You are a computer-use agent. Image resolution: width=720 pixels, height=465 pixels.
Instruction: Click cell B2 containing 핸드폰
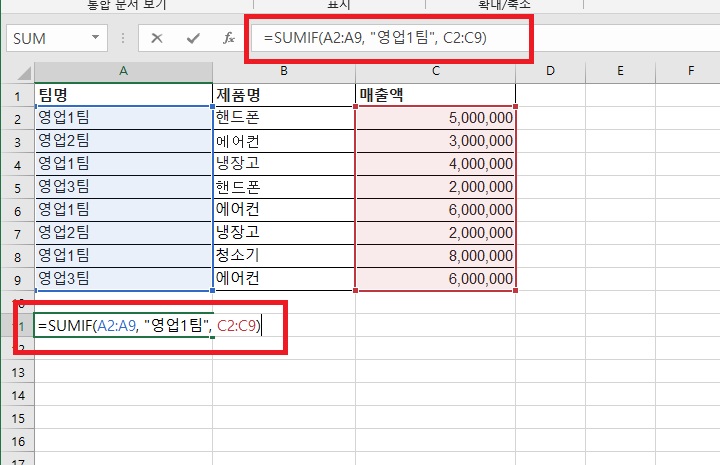coord(284,118)
